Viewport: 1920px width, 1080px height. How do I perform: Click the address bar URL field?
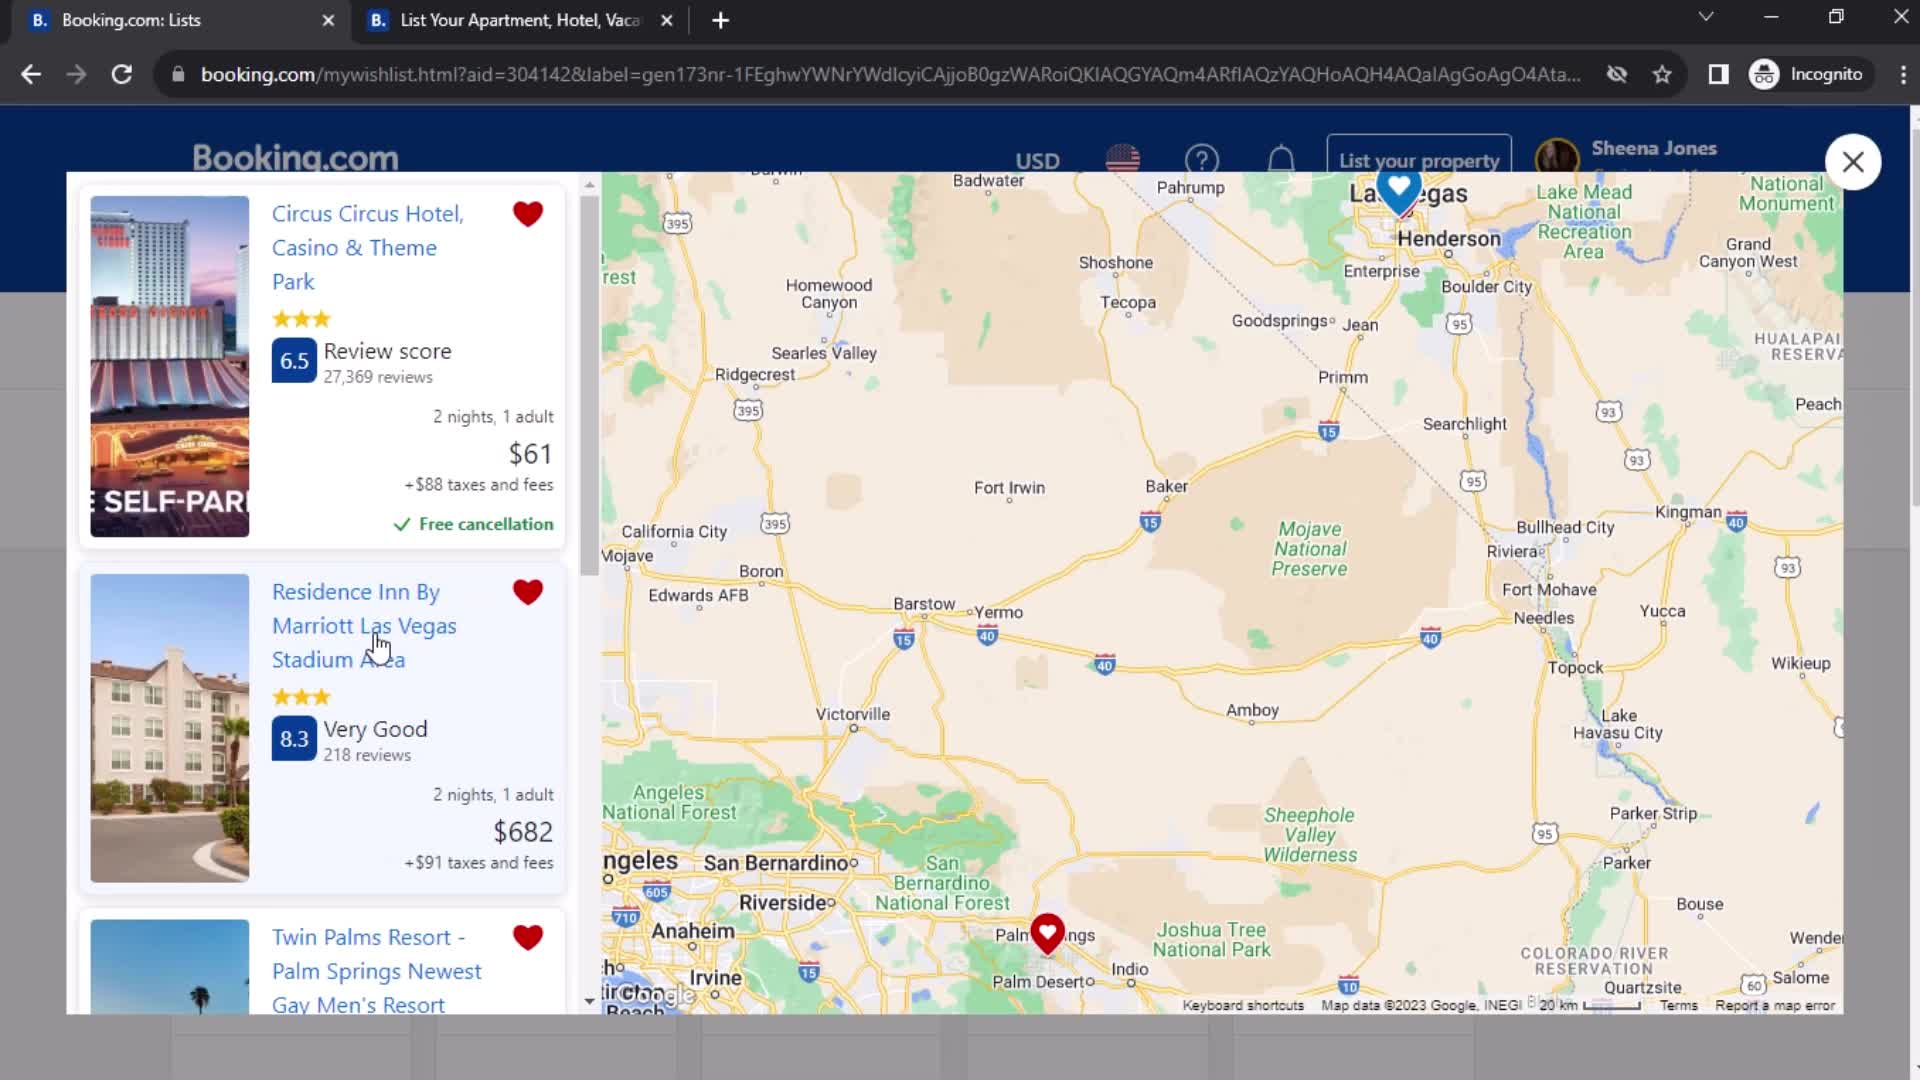890,74
